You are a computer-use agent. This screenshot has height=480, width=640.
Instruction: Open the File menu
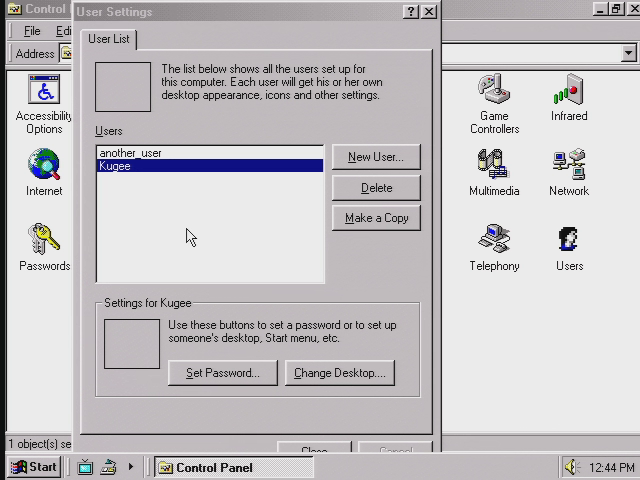point(32,31)
